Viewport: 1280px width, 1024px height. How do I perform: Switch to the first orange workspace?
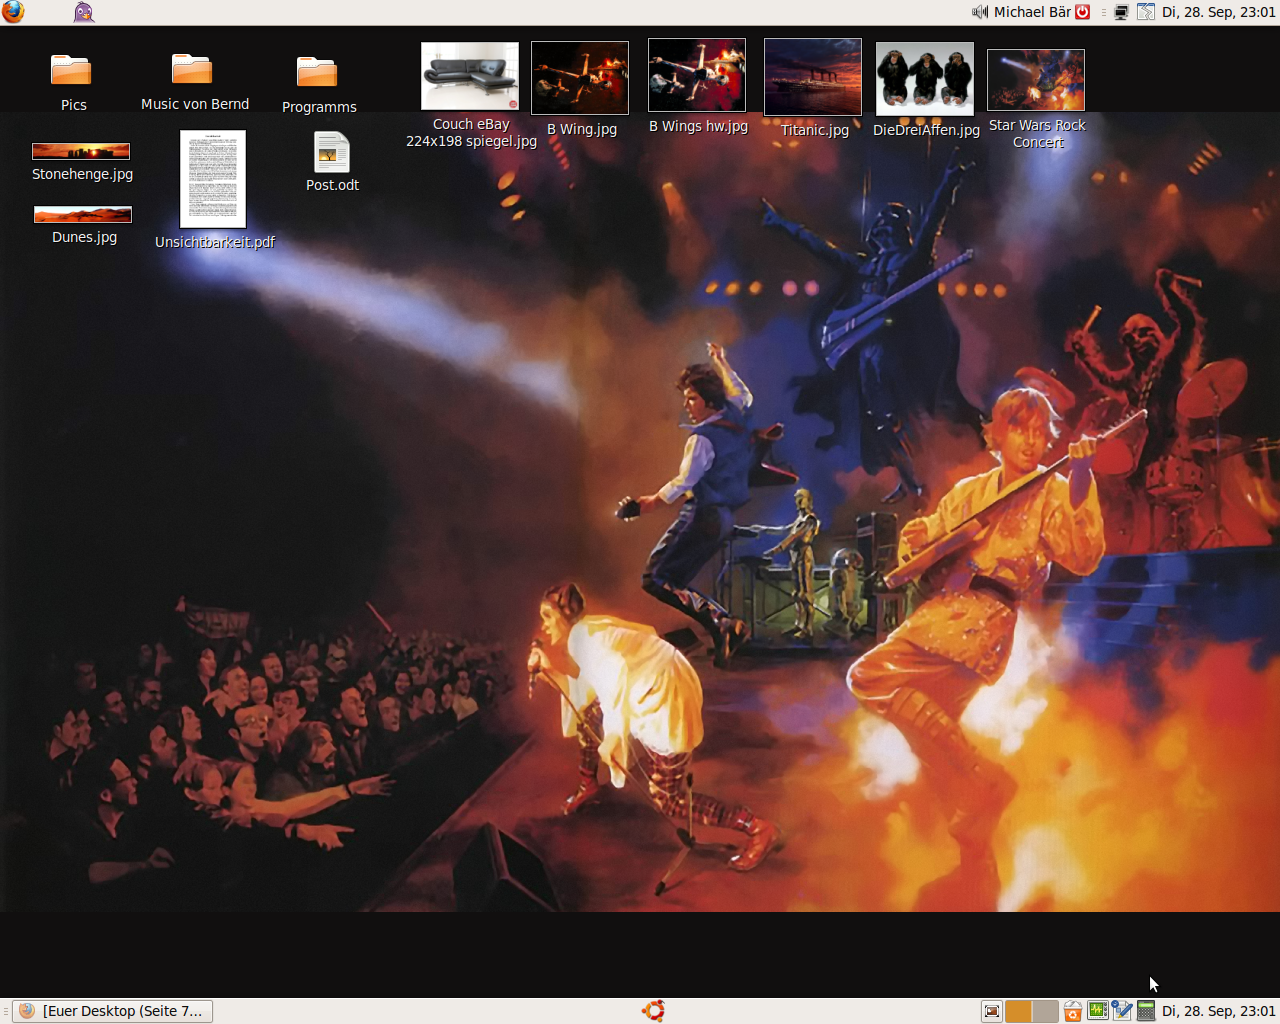[1018, 1011]
